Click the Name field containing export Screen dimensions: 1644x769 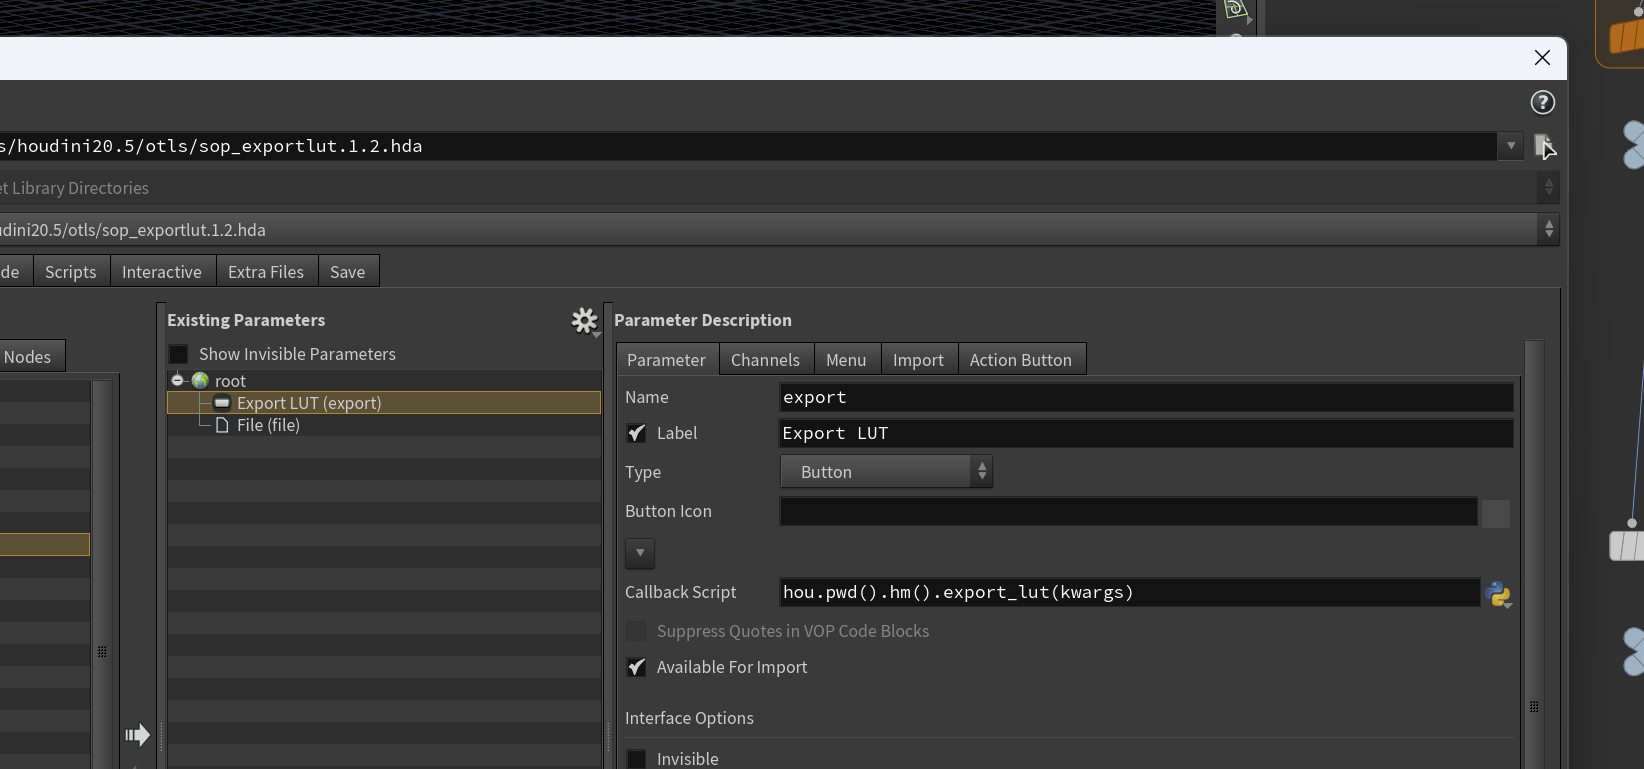click(1146, 397)
